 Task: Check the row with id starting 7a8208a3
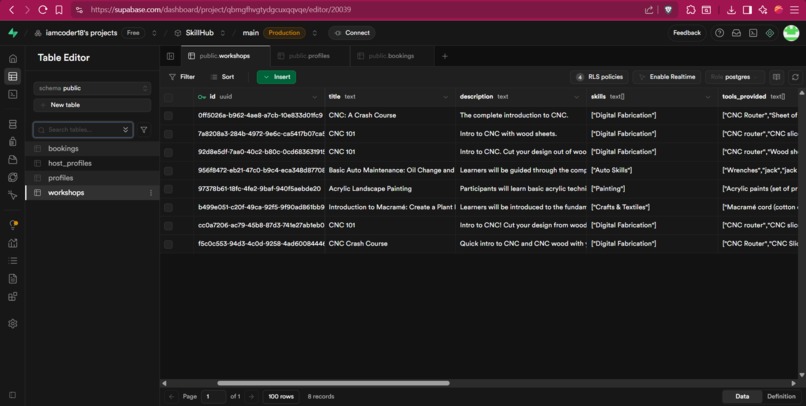coord(168,134)
